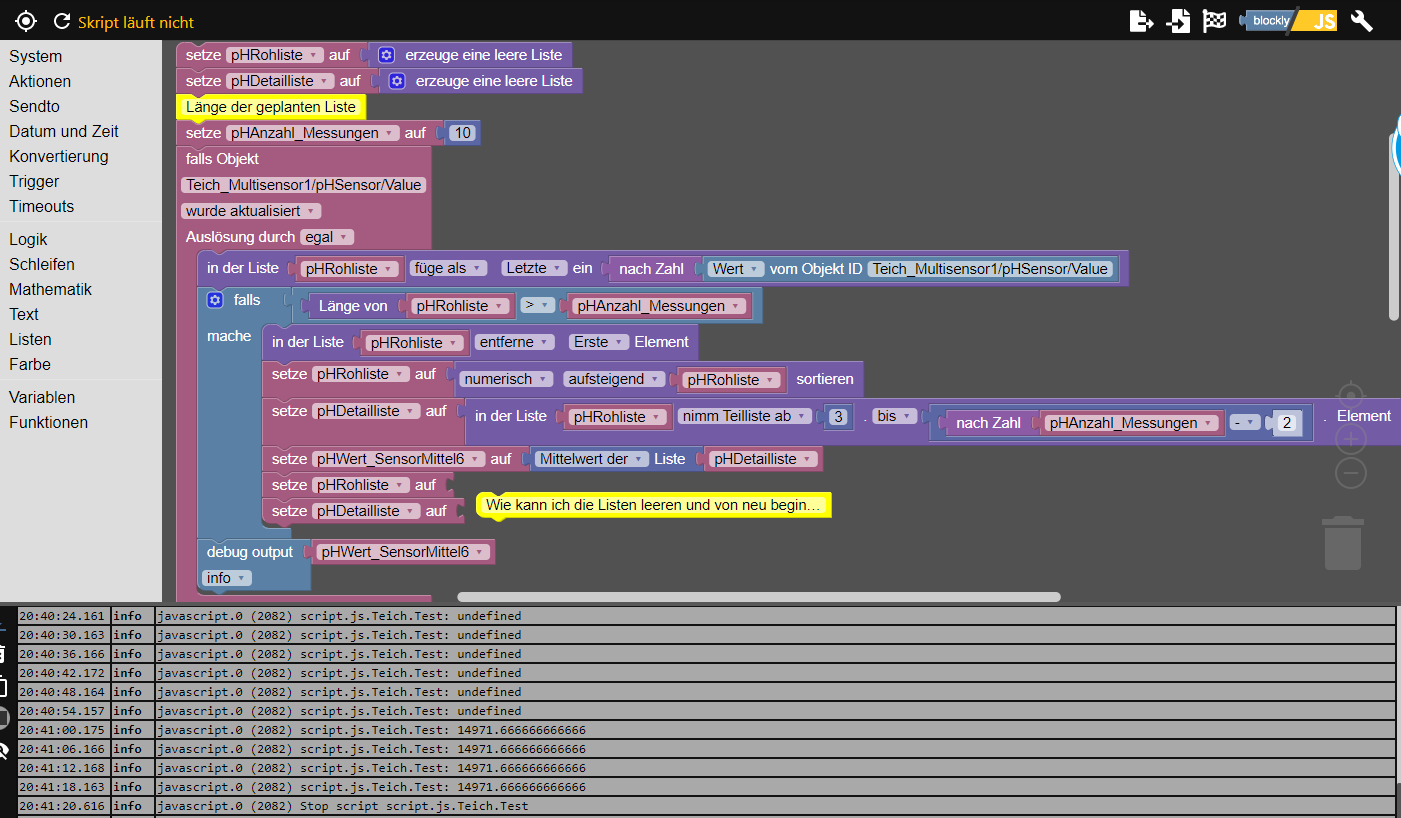The image size is (1401, 818).
Task: Click the log entry at 20:40:24.161
Action: [706, 616]
